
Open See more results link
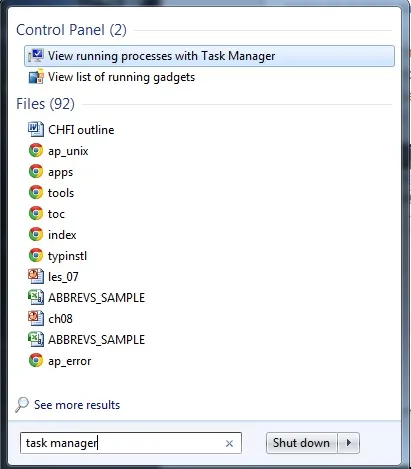(77, 405)
